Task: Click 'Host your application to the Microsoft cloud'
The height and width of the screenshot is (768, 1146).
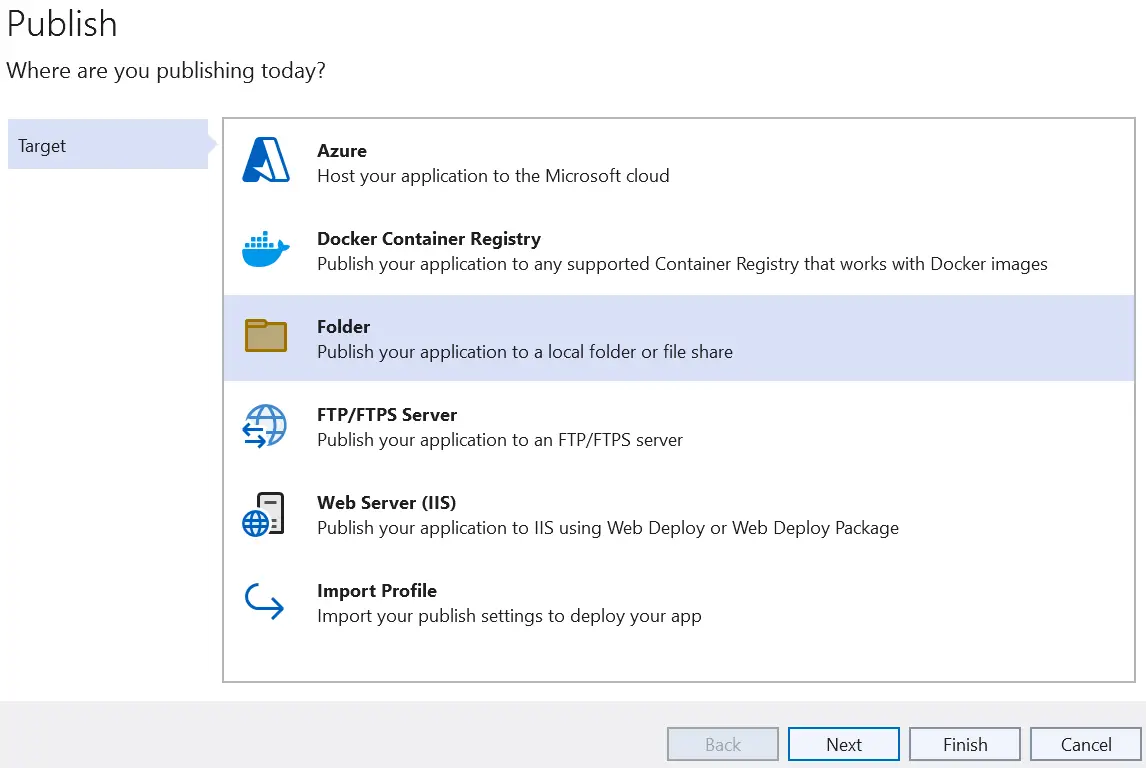Action: tap(493, 176)
